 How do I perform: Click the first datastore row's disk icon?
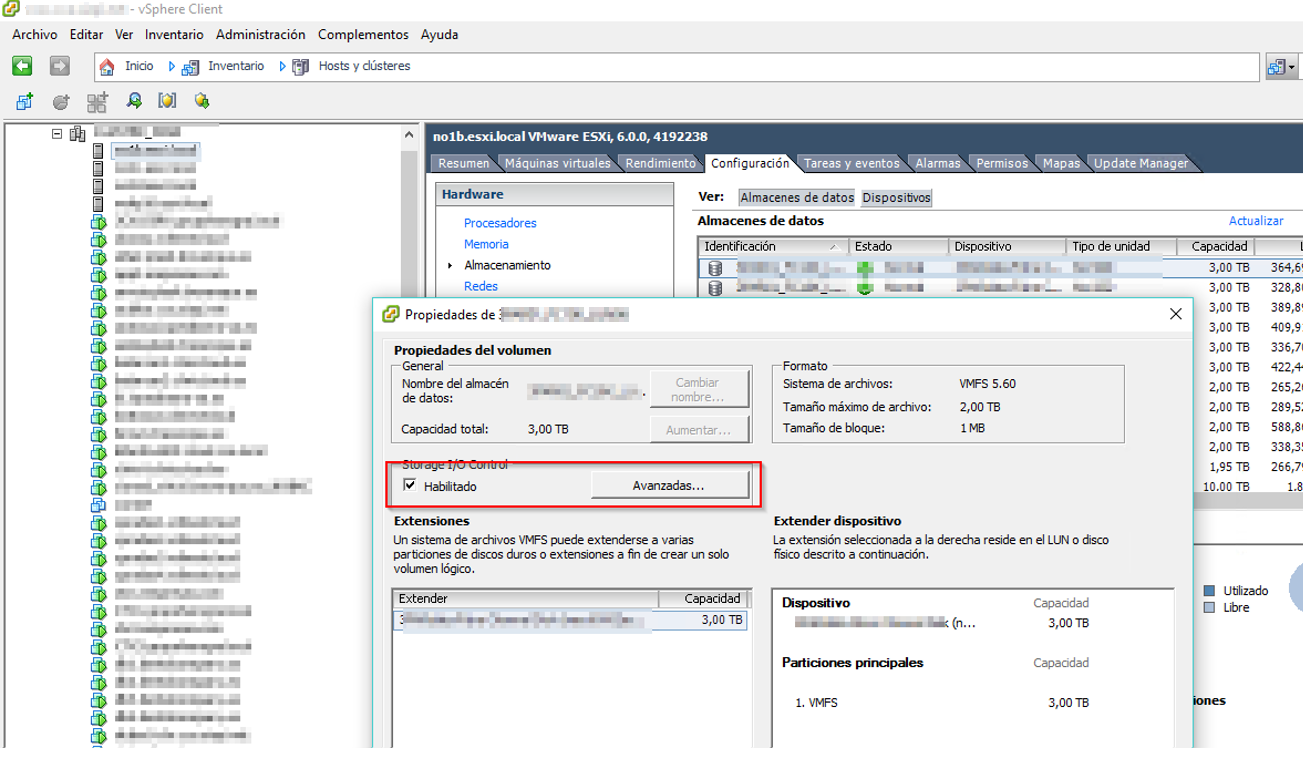pyautogui.click(x=714, y=268)
